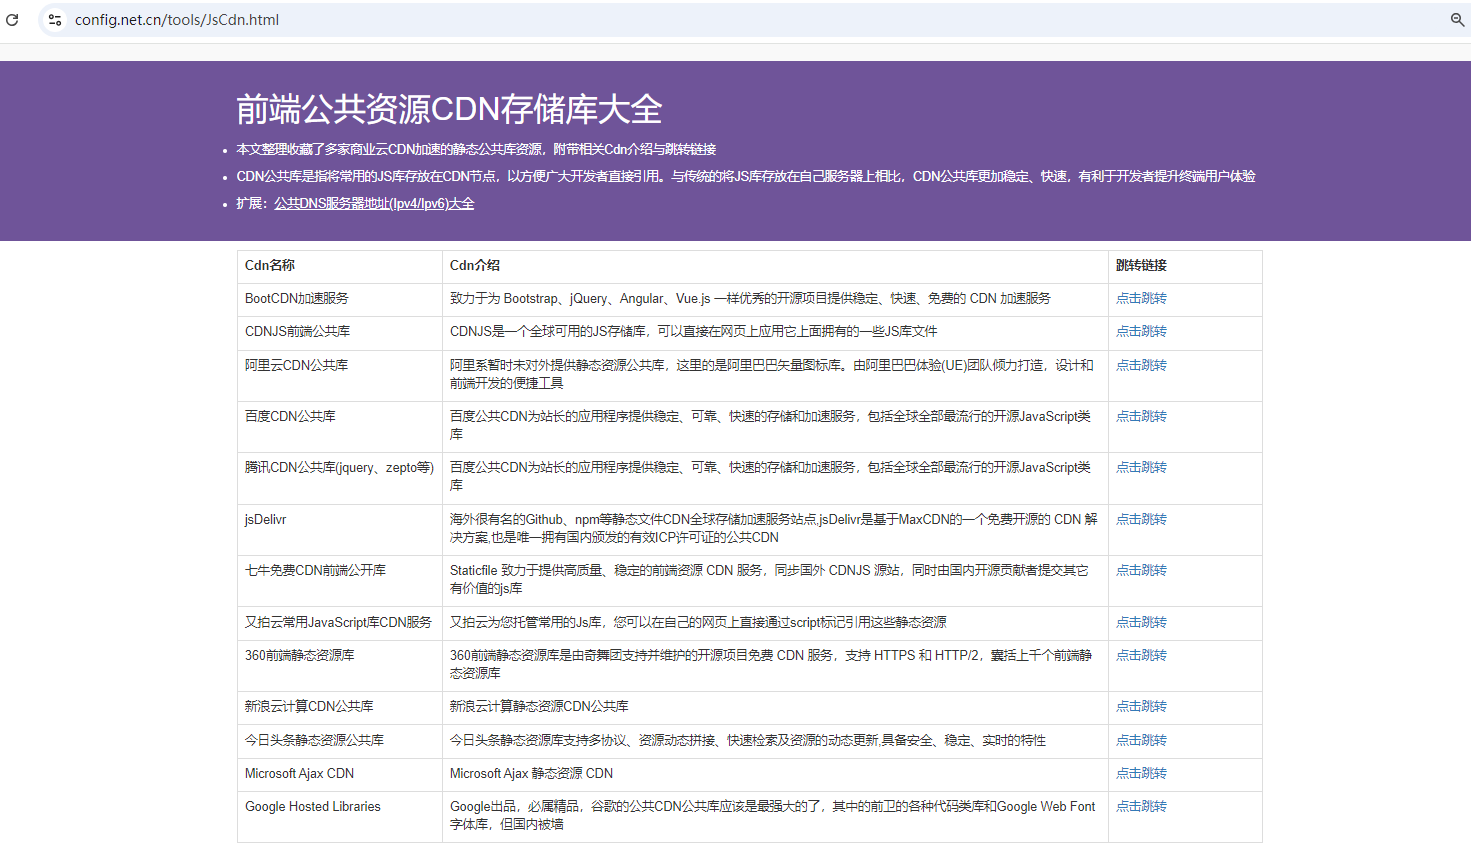Image resolution: width=1471 pixels, height=854 pixels.
Task: Click the first bullet 本文整理收藏了多家商业云CDN
Action: click(476, 149)
